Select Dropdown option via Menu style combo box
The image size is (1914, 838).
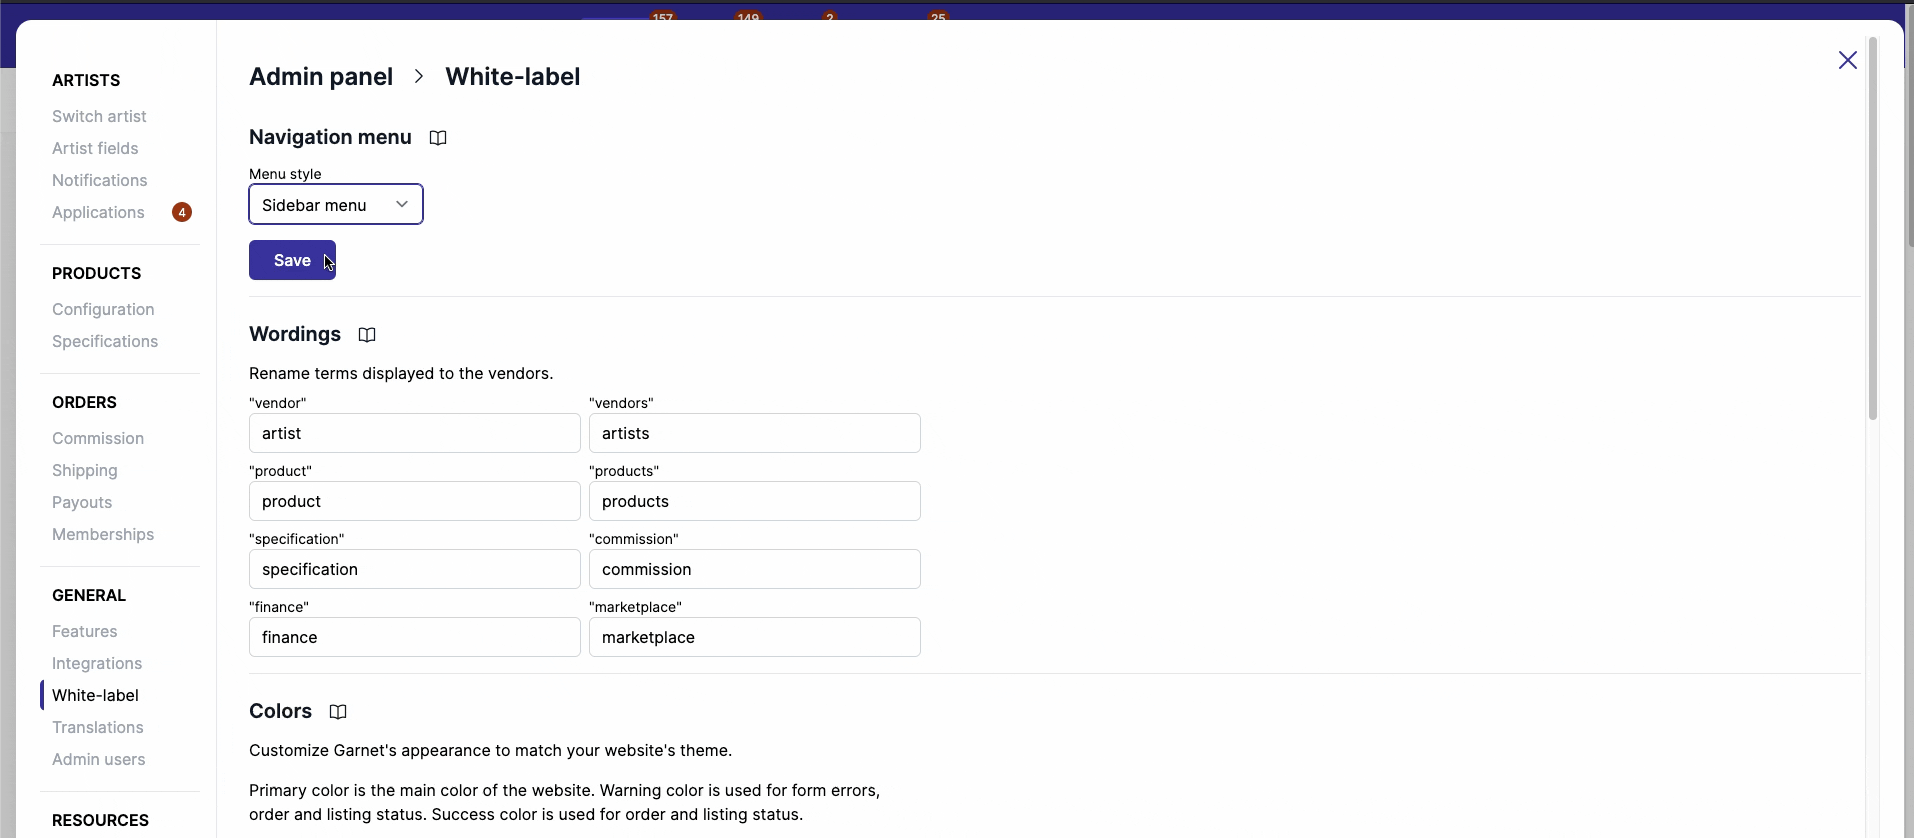point(335,205)
